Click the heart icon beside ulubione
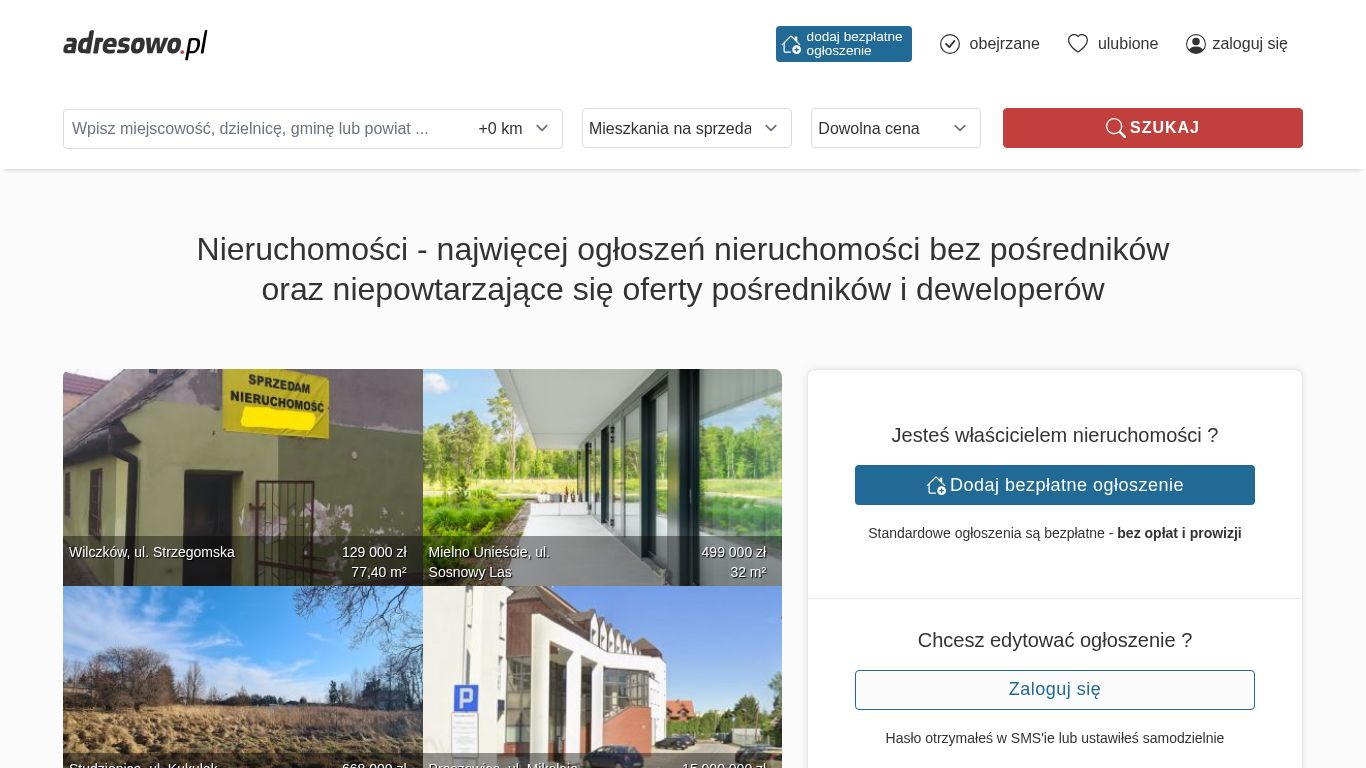Image resolution: width=1366 pixels, height=768 pixels. tap(1077, 44)
